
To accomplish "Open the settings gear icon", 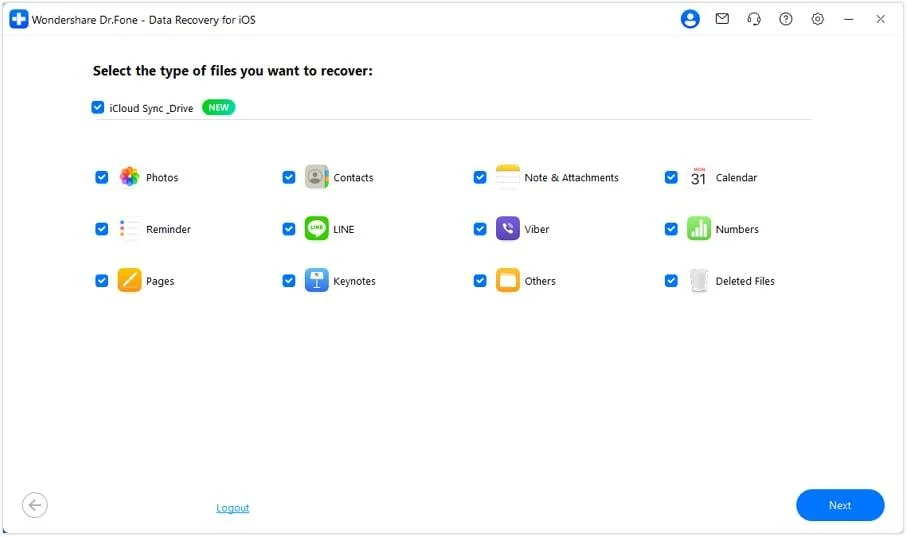I will tap(817, 19).
